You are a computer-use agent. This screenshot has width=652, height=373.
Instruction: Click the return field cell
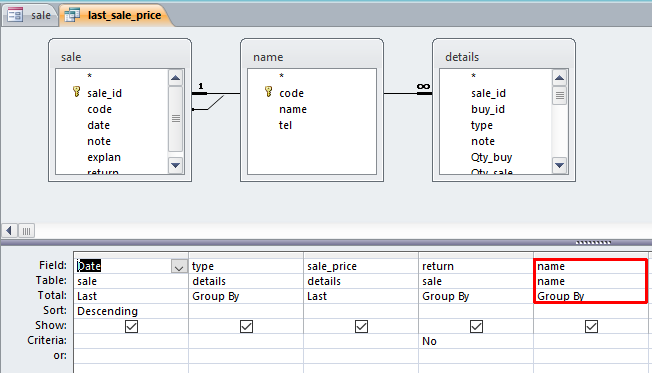pyautogui.click(x=476, y=266)
